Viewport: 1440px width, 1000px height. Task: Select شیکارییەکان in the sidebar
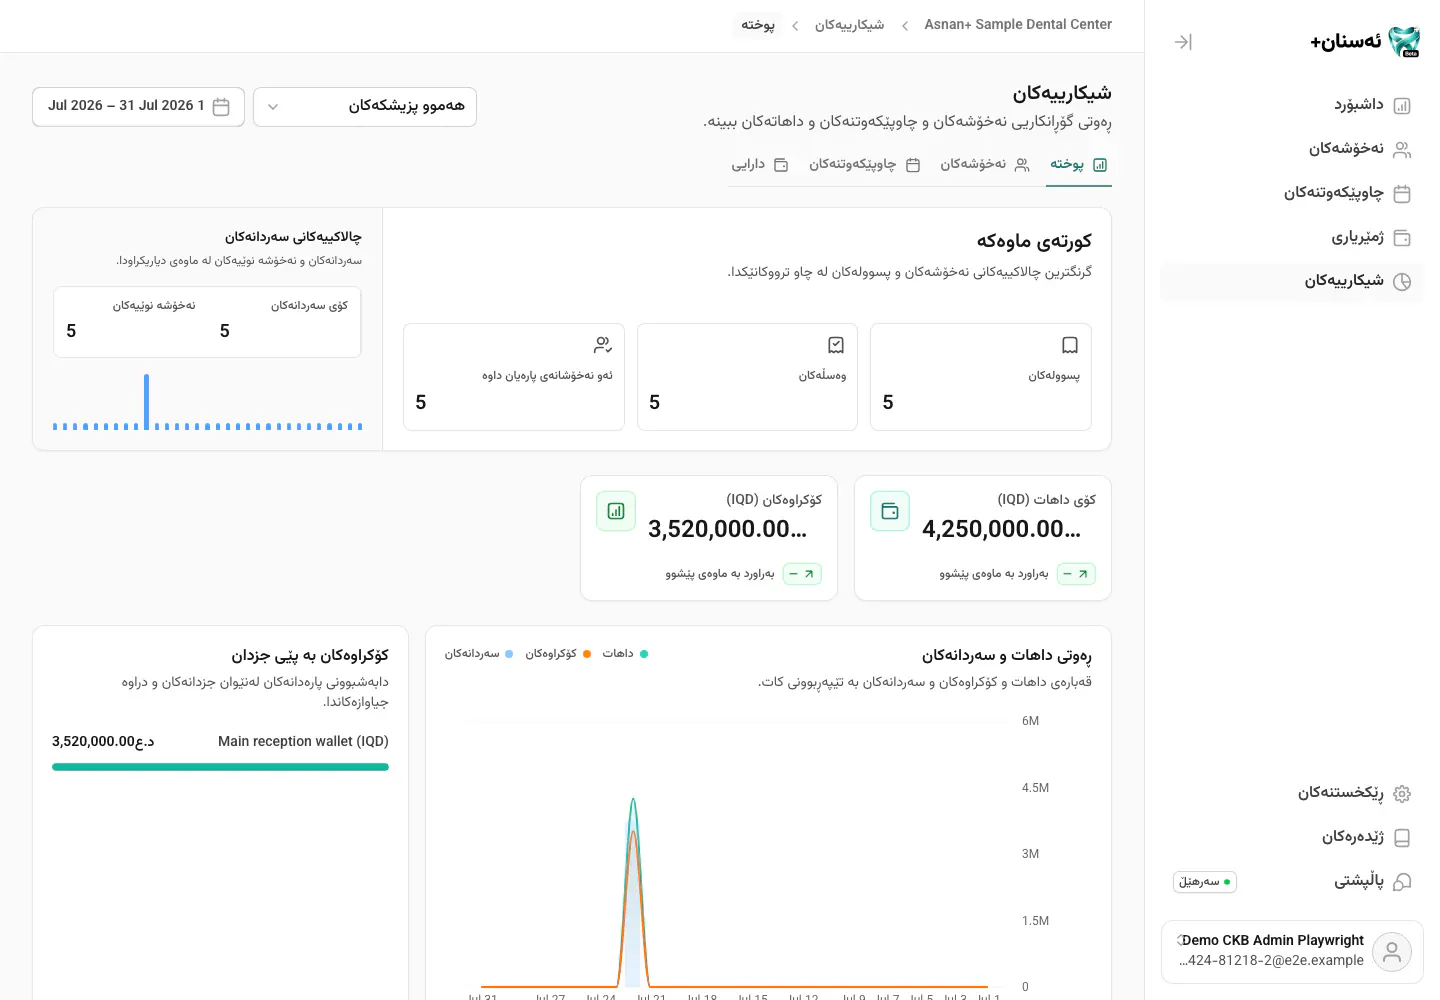click(x=1291, y=281)
